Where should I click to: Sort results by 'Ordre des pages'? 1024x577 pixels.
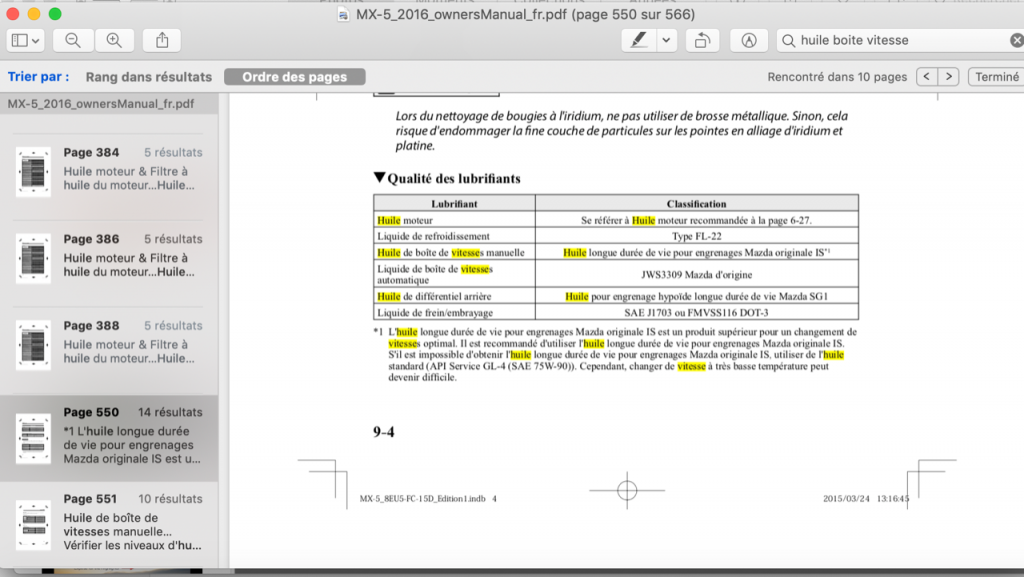click(x=295, y=77)
